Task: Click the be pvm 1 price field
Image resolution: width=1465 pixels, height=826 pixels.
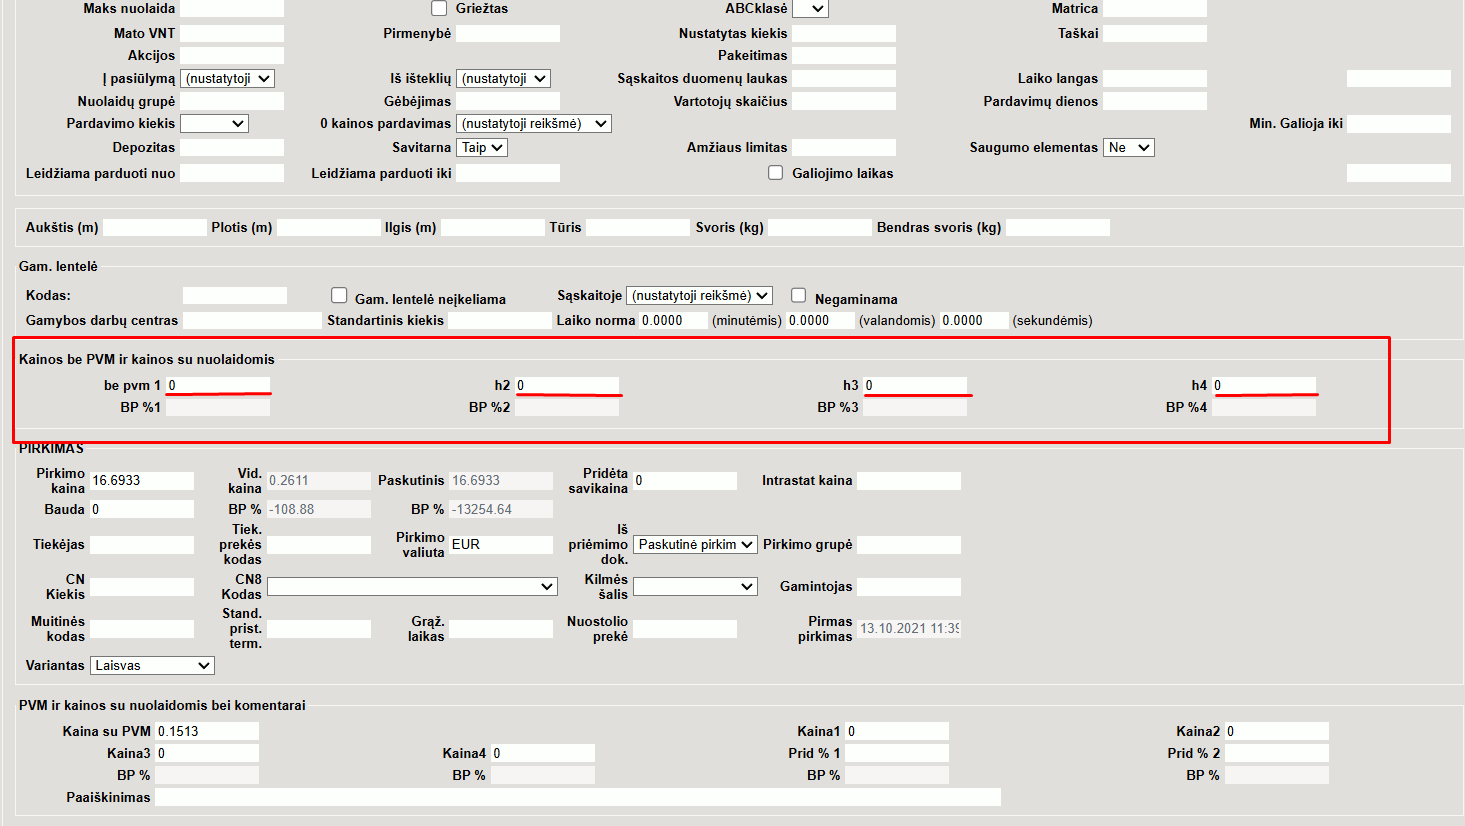Action: coord(217,385)
